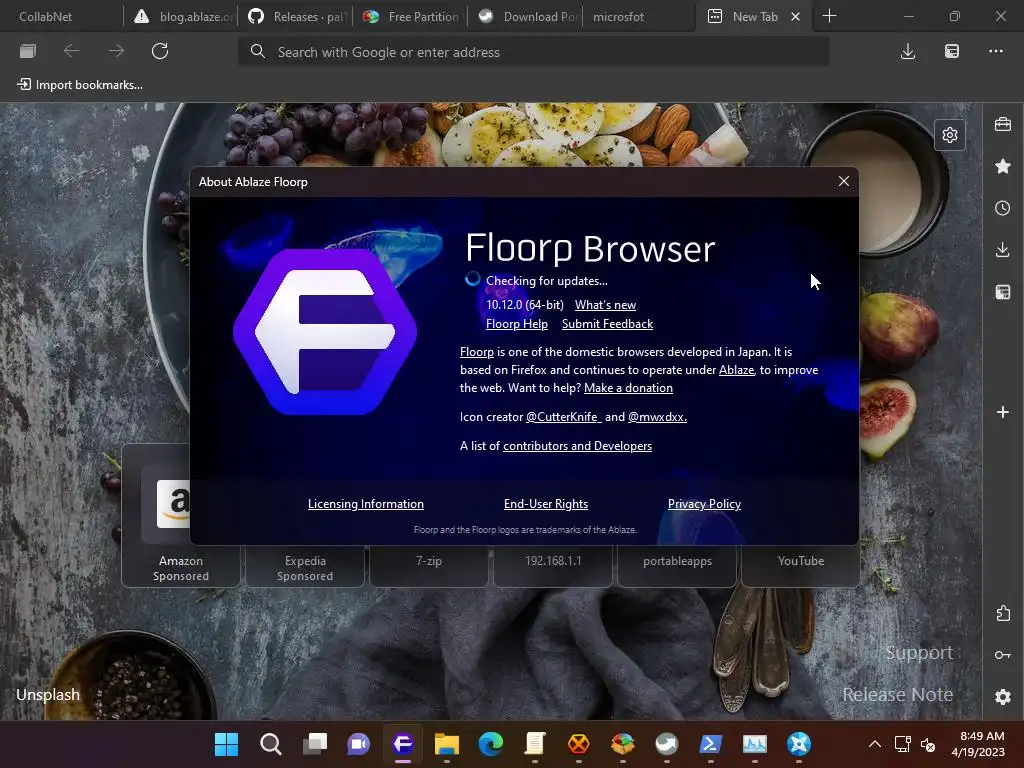
Task: Go back with the left arrow icon
Action: [72, 51]
